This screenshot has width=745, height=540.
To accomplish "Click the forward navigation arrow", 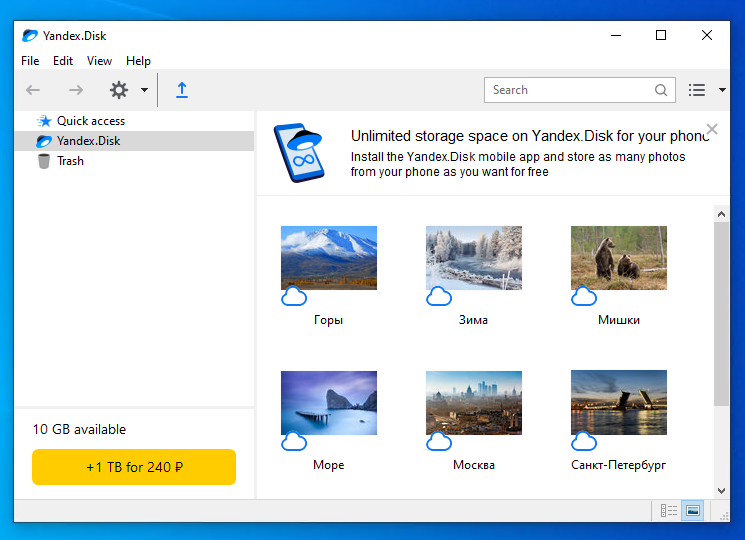I will coord(76,90).
